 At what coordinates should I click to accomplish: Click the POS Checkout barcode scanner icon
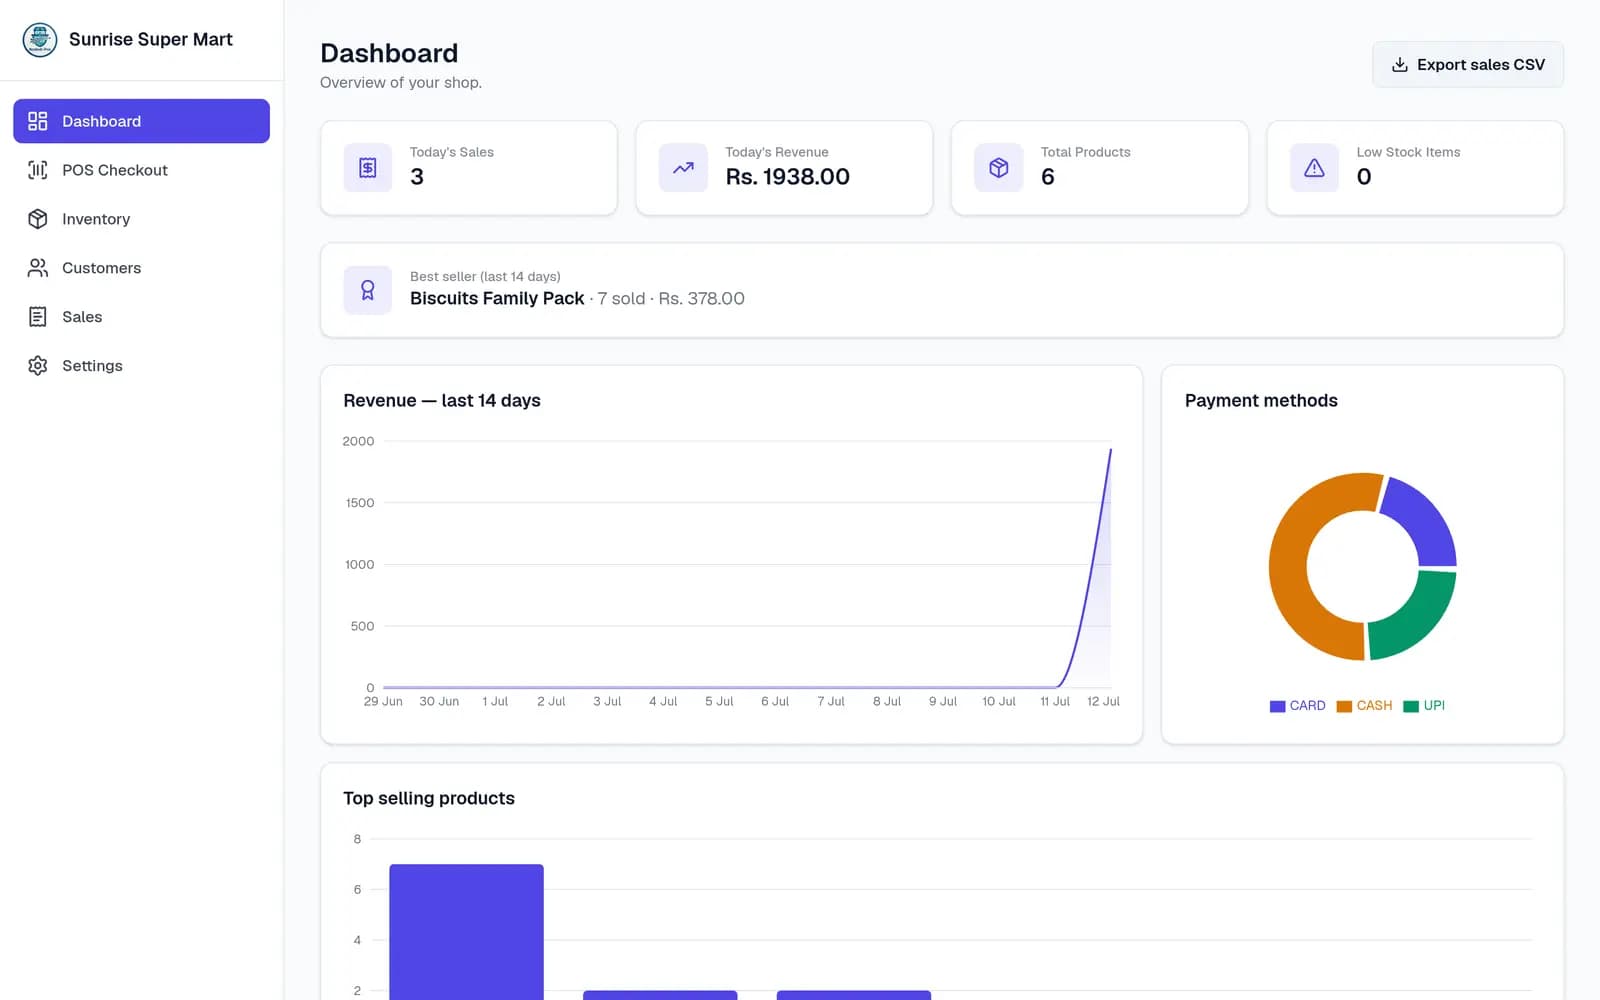pyautogui.click(x=38, y=170)
